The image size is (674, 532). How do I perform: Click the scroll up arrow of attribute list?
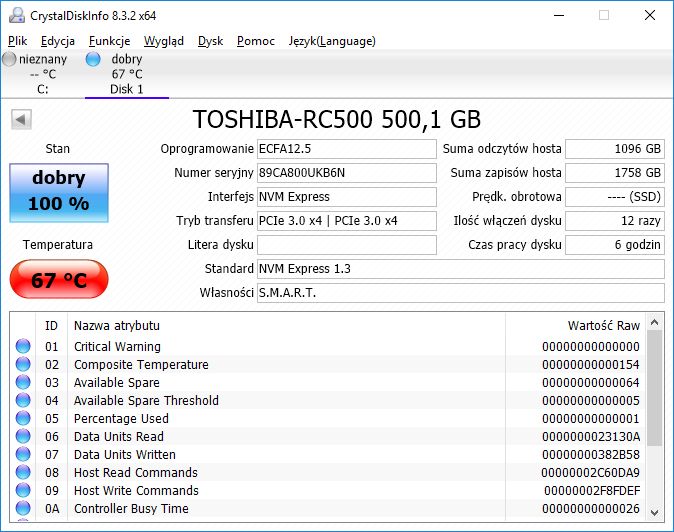655,322
